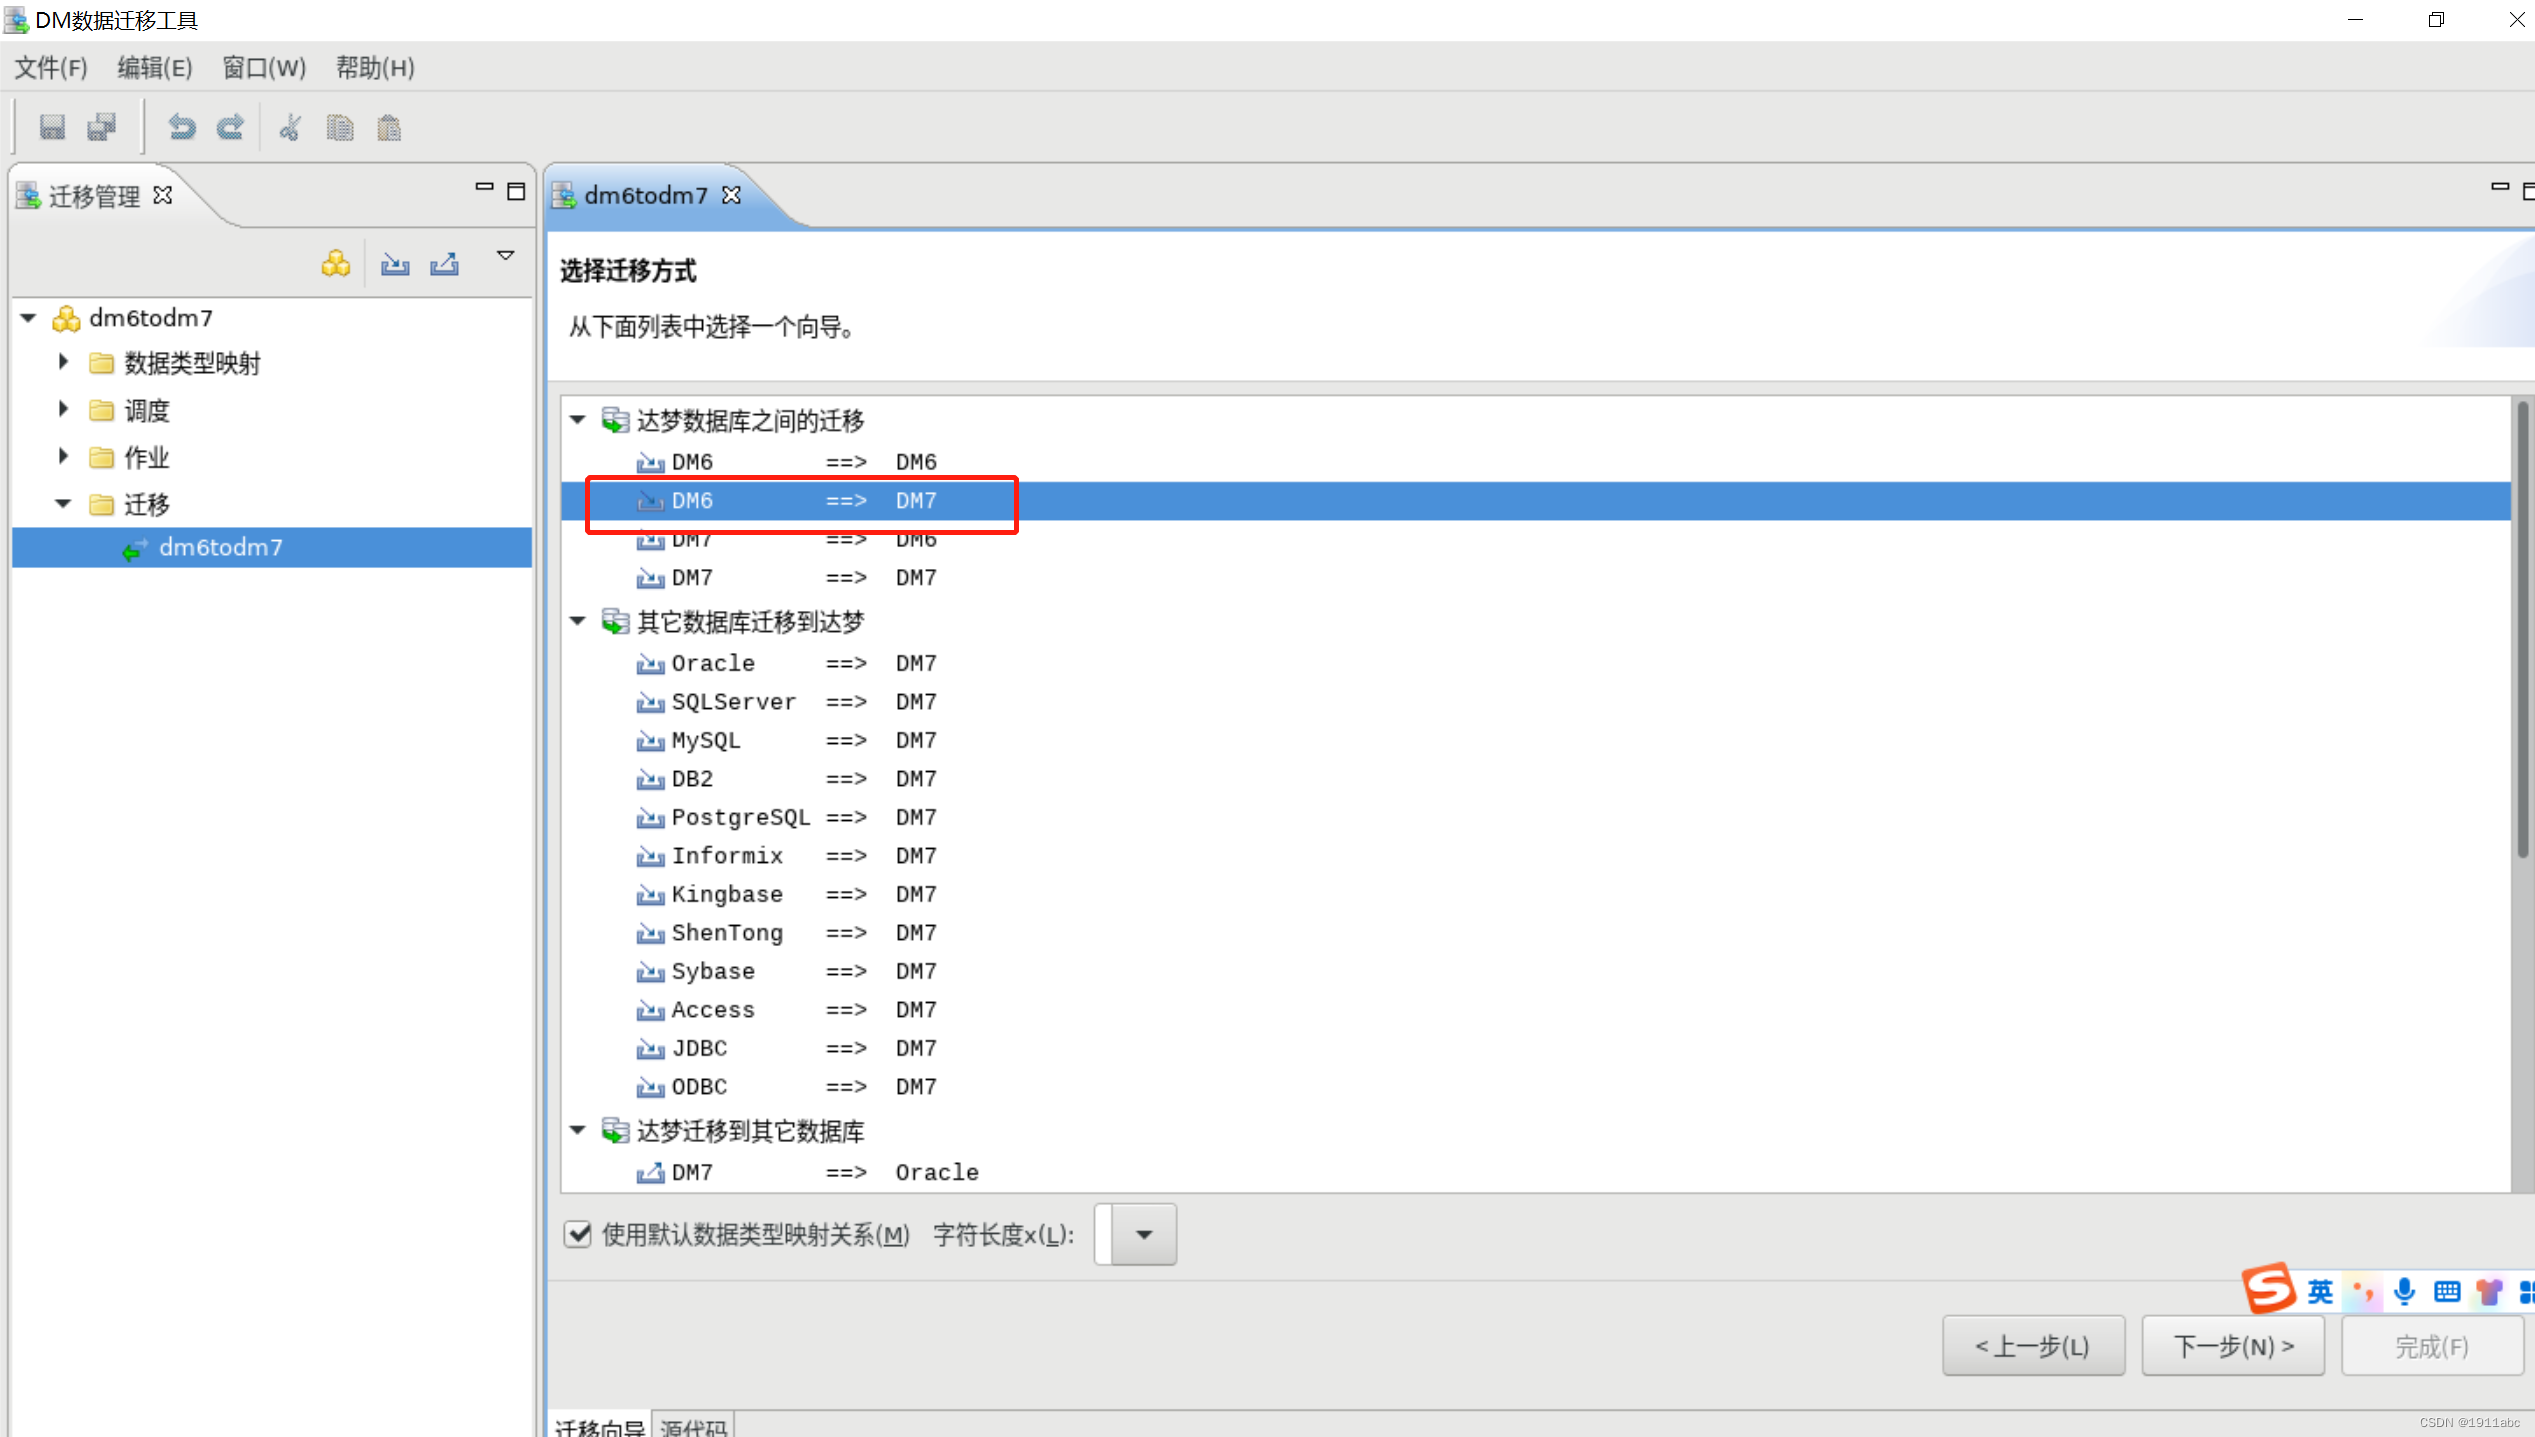
Task: Click the export icon in migration panel
Action: tap(445, 264)
